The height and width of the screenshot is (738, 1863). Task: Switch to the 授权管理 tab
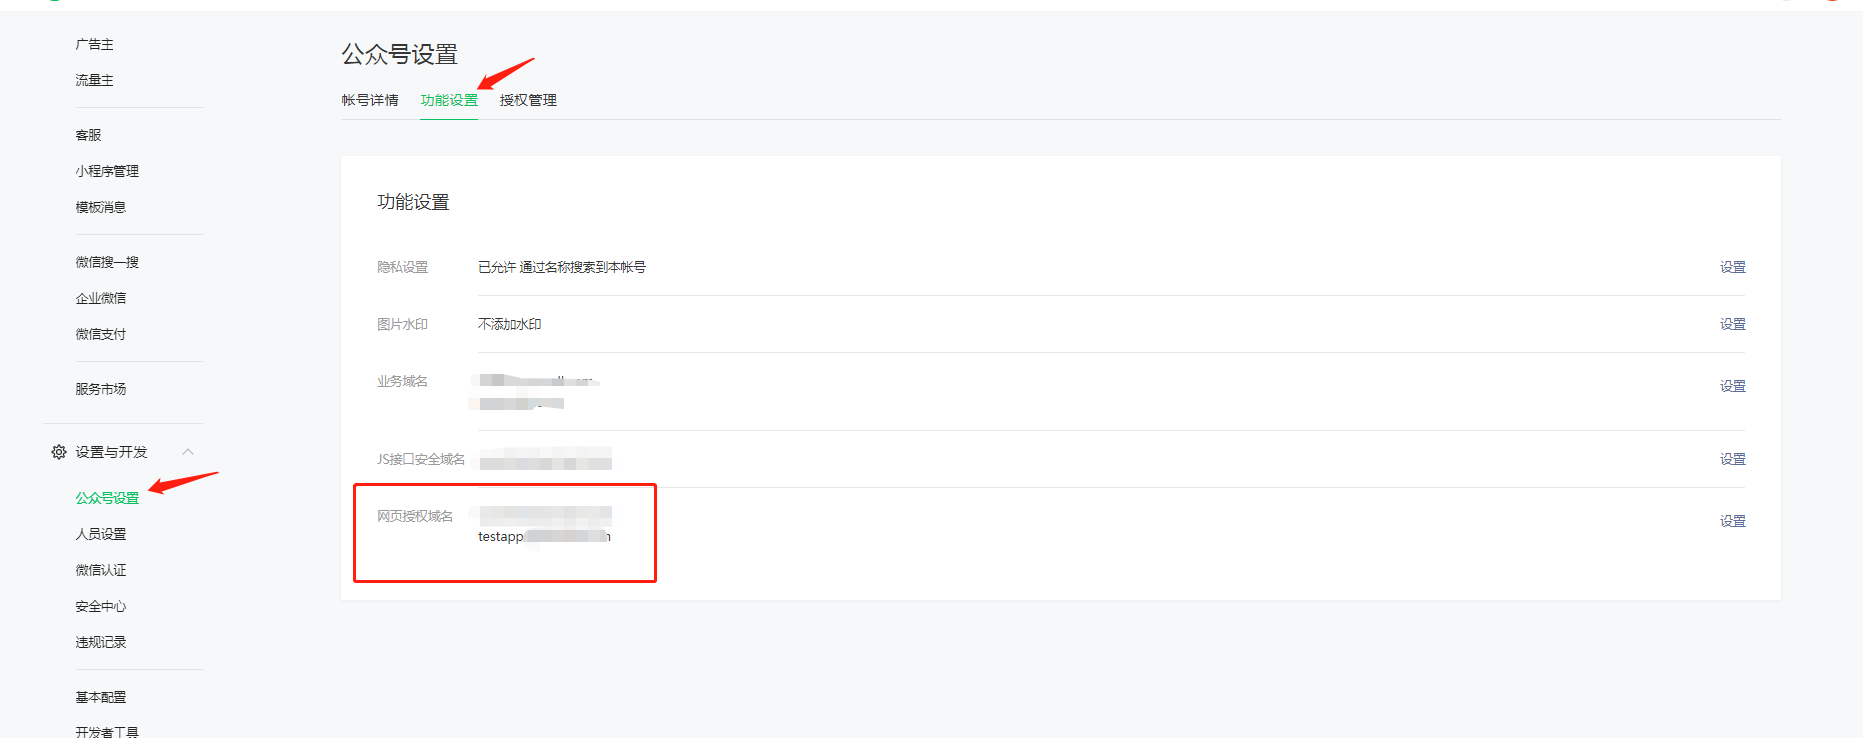click(x=528, y=100)
